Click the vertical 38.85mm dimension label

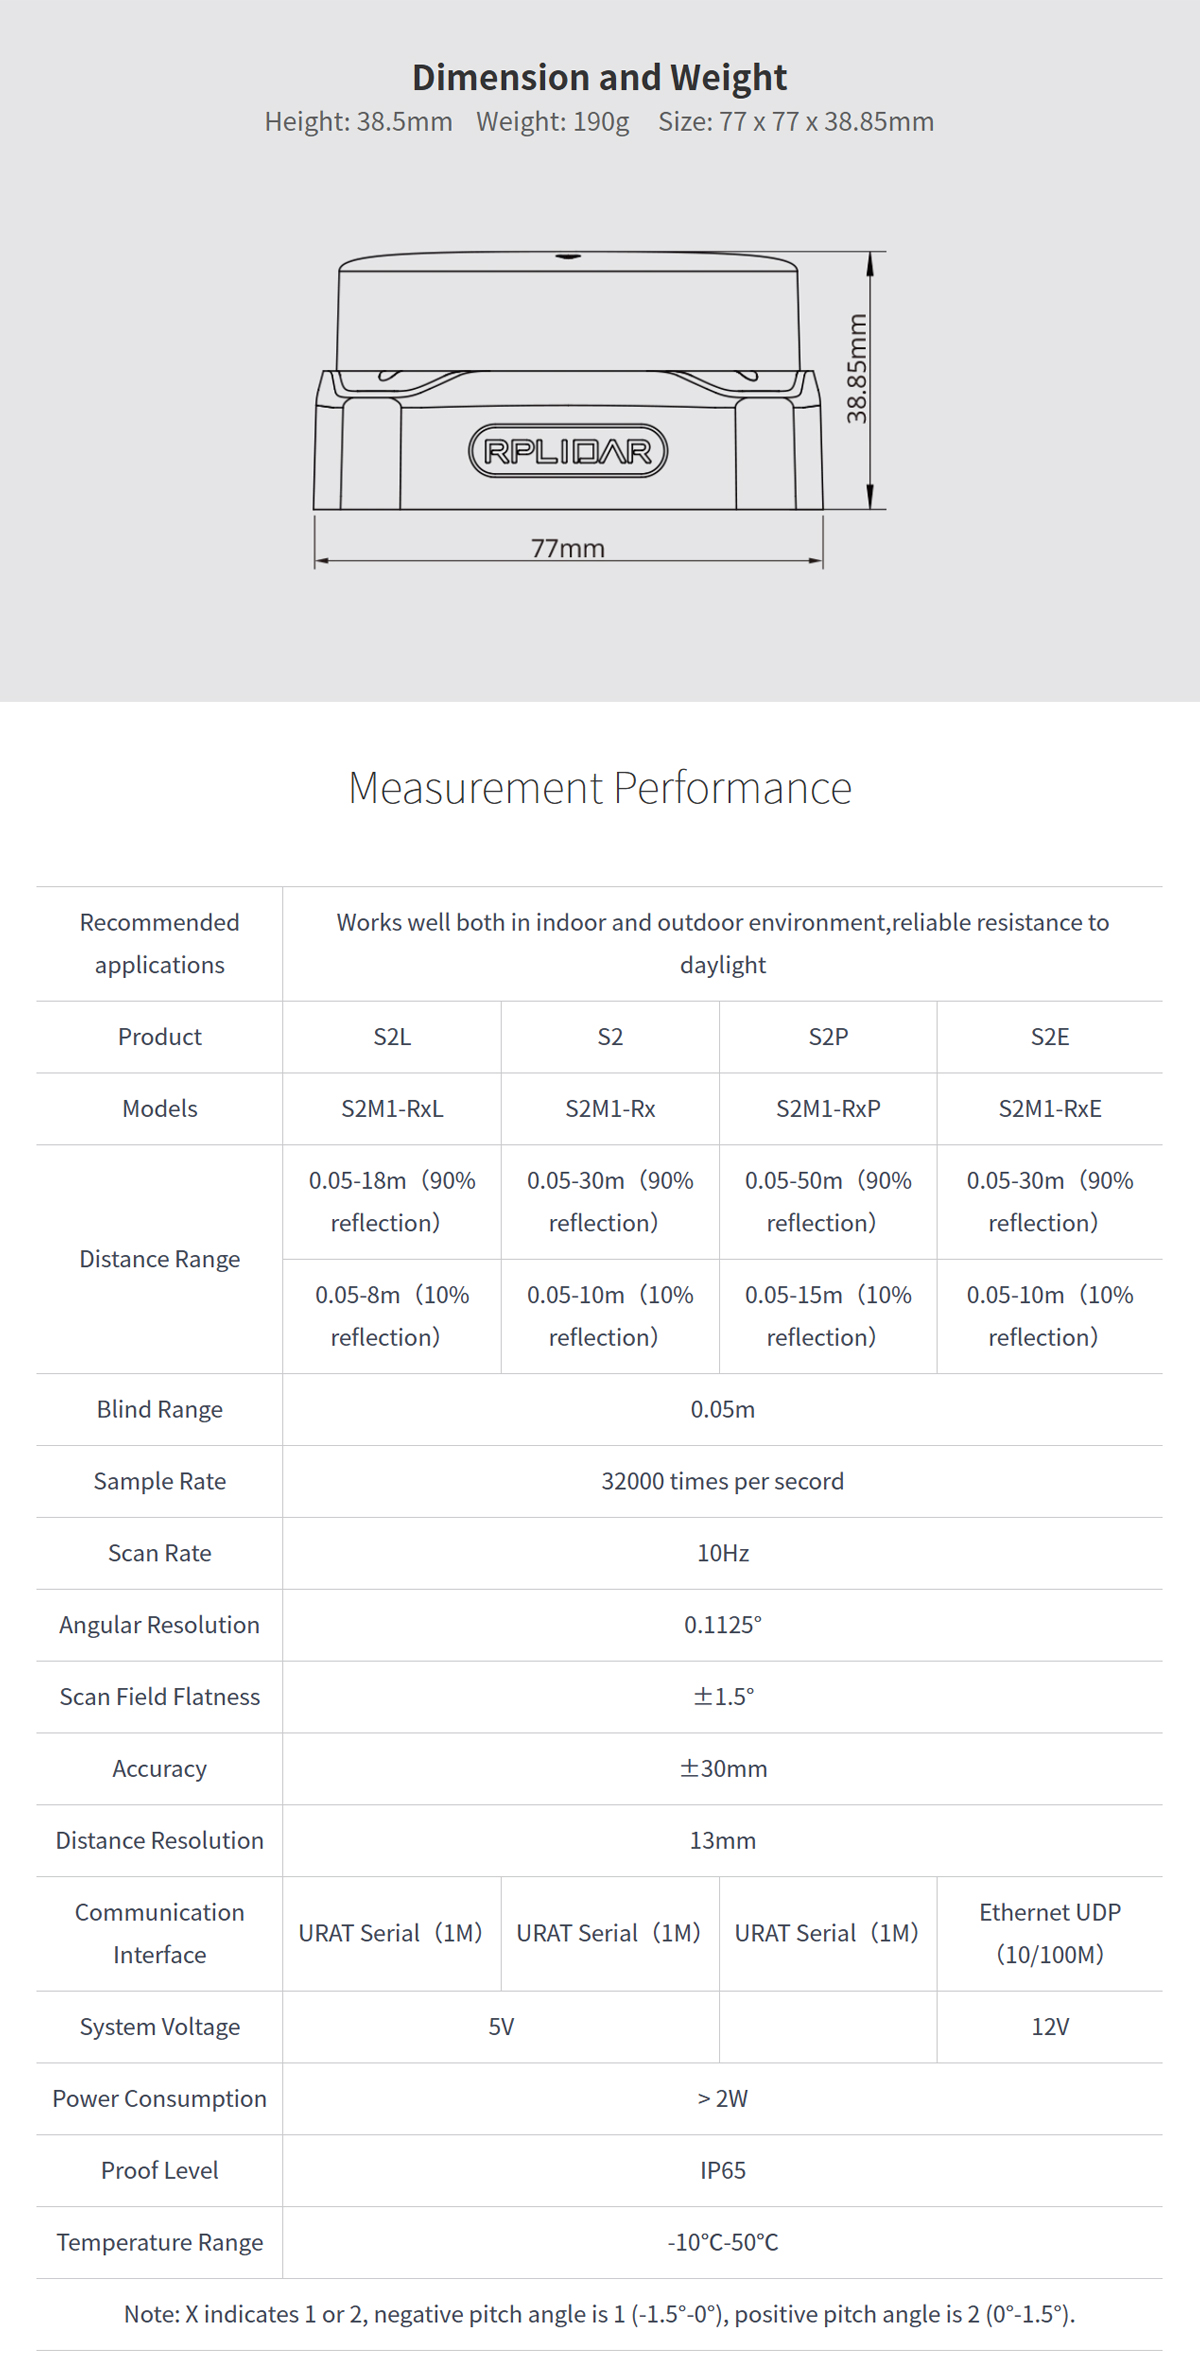[x=857, y=368]
